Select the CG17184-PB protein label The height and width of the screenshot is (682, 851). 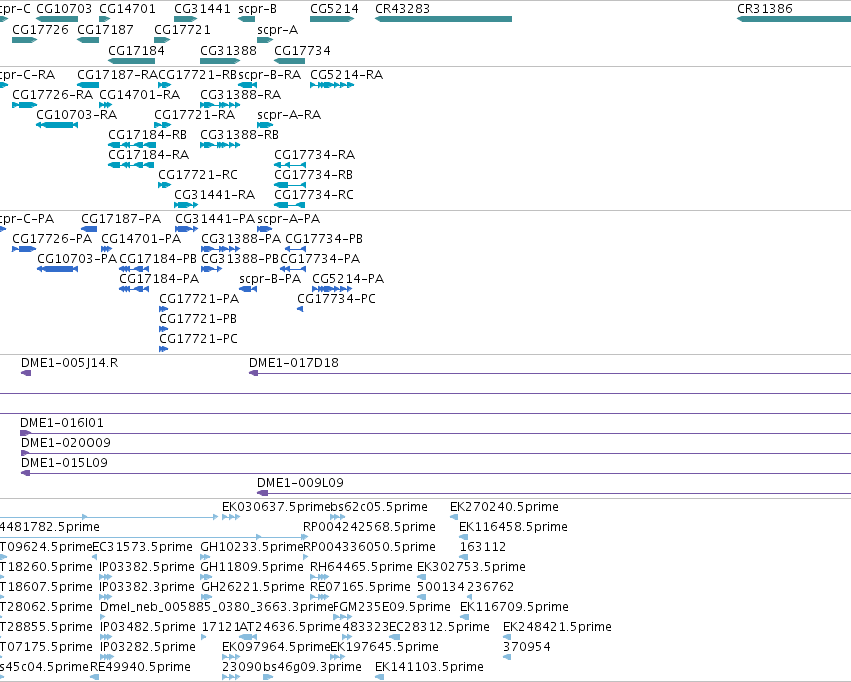pyautogui.click(x=158, y=259)
